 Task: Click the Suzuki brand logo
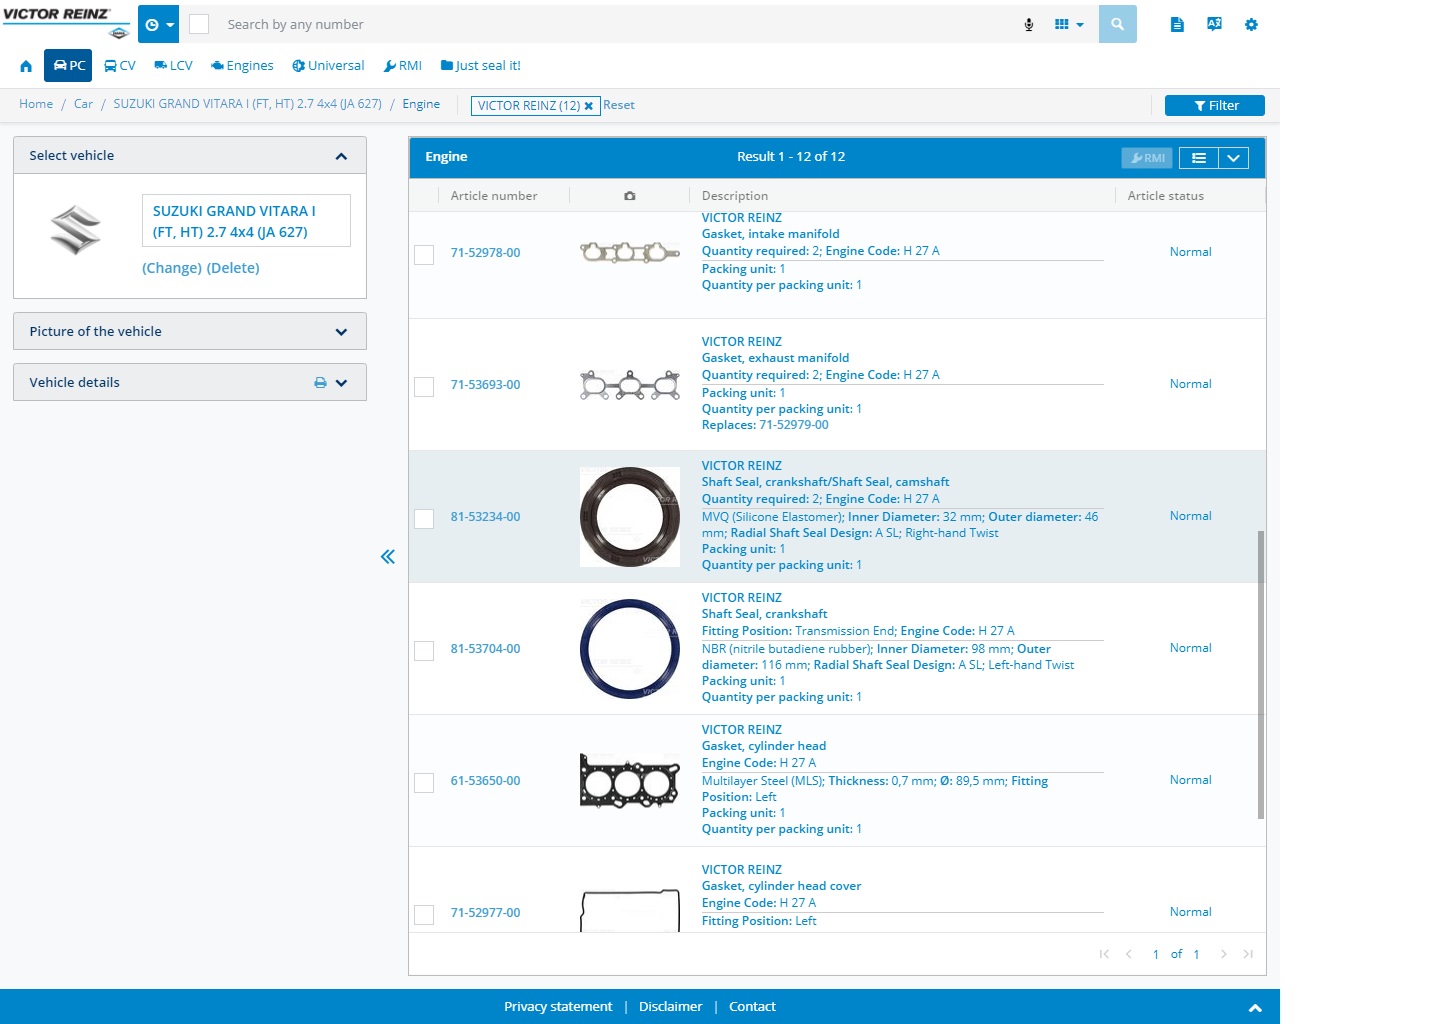coord(76,230)
